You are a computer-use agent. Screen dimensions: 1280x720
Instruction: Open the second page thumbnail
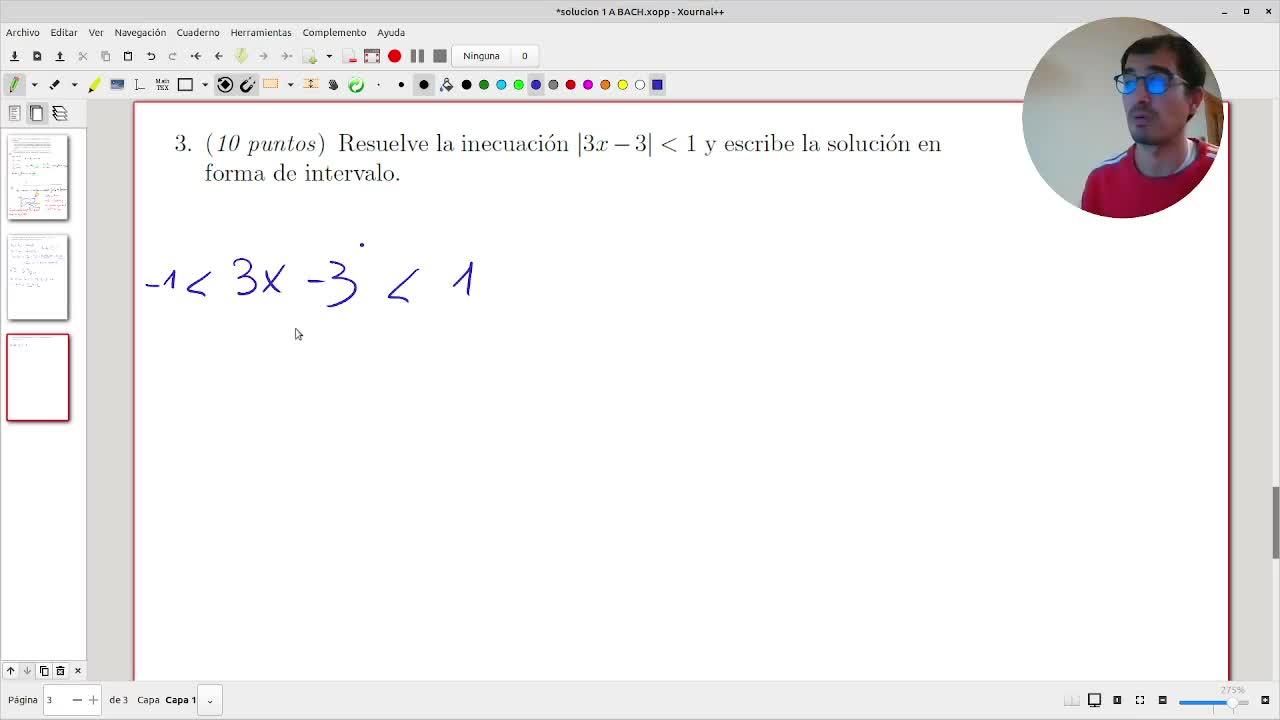38,277
